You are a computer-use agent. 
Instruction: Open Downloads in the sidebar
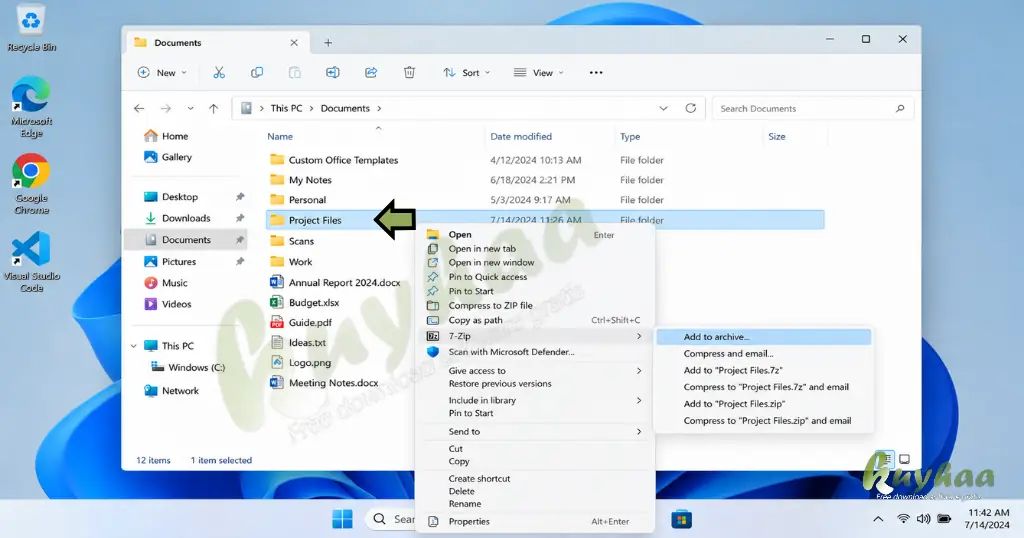point(185,218)
